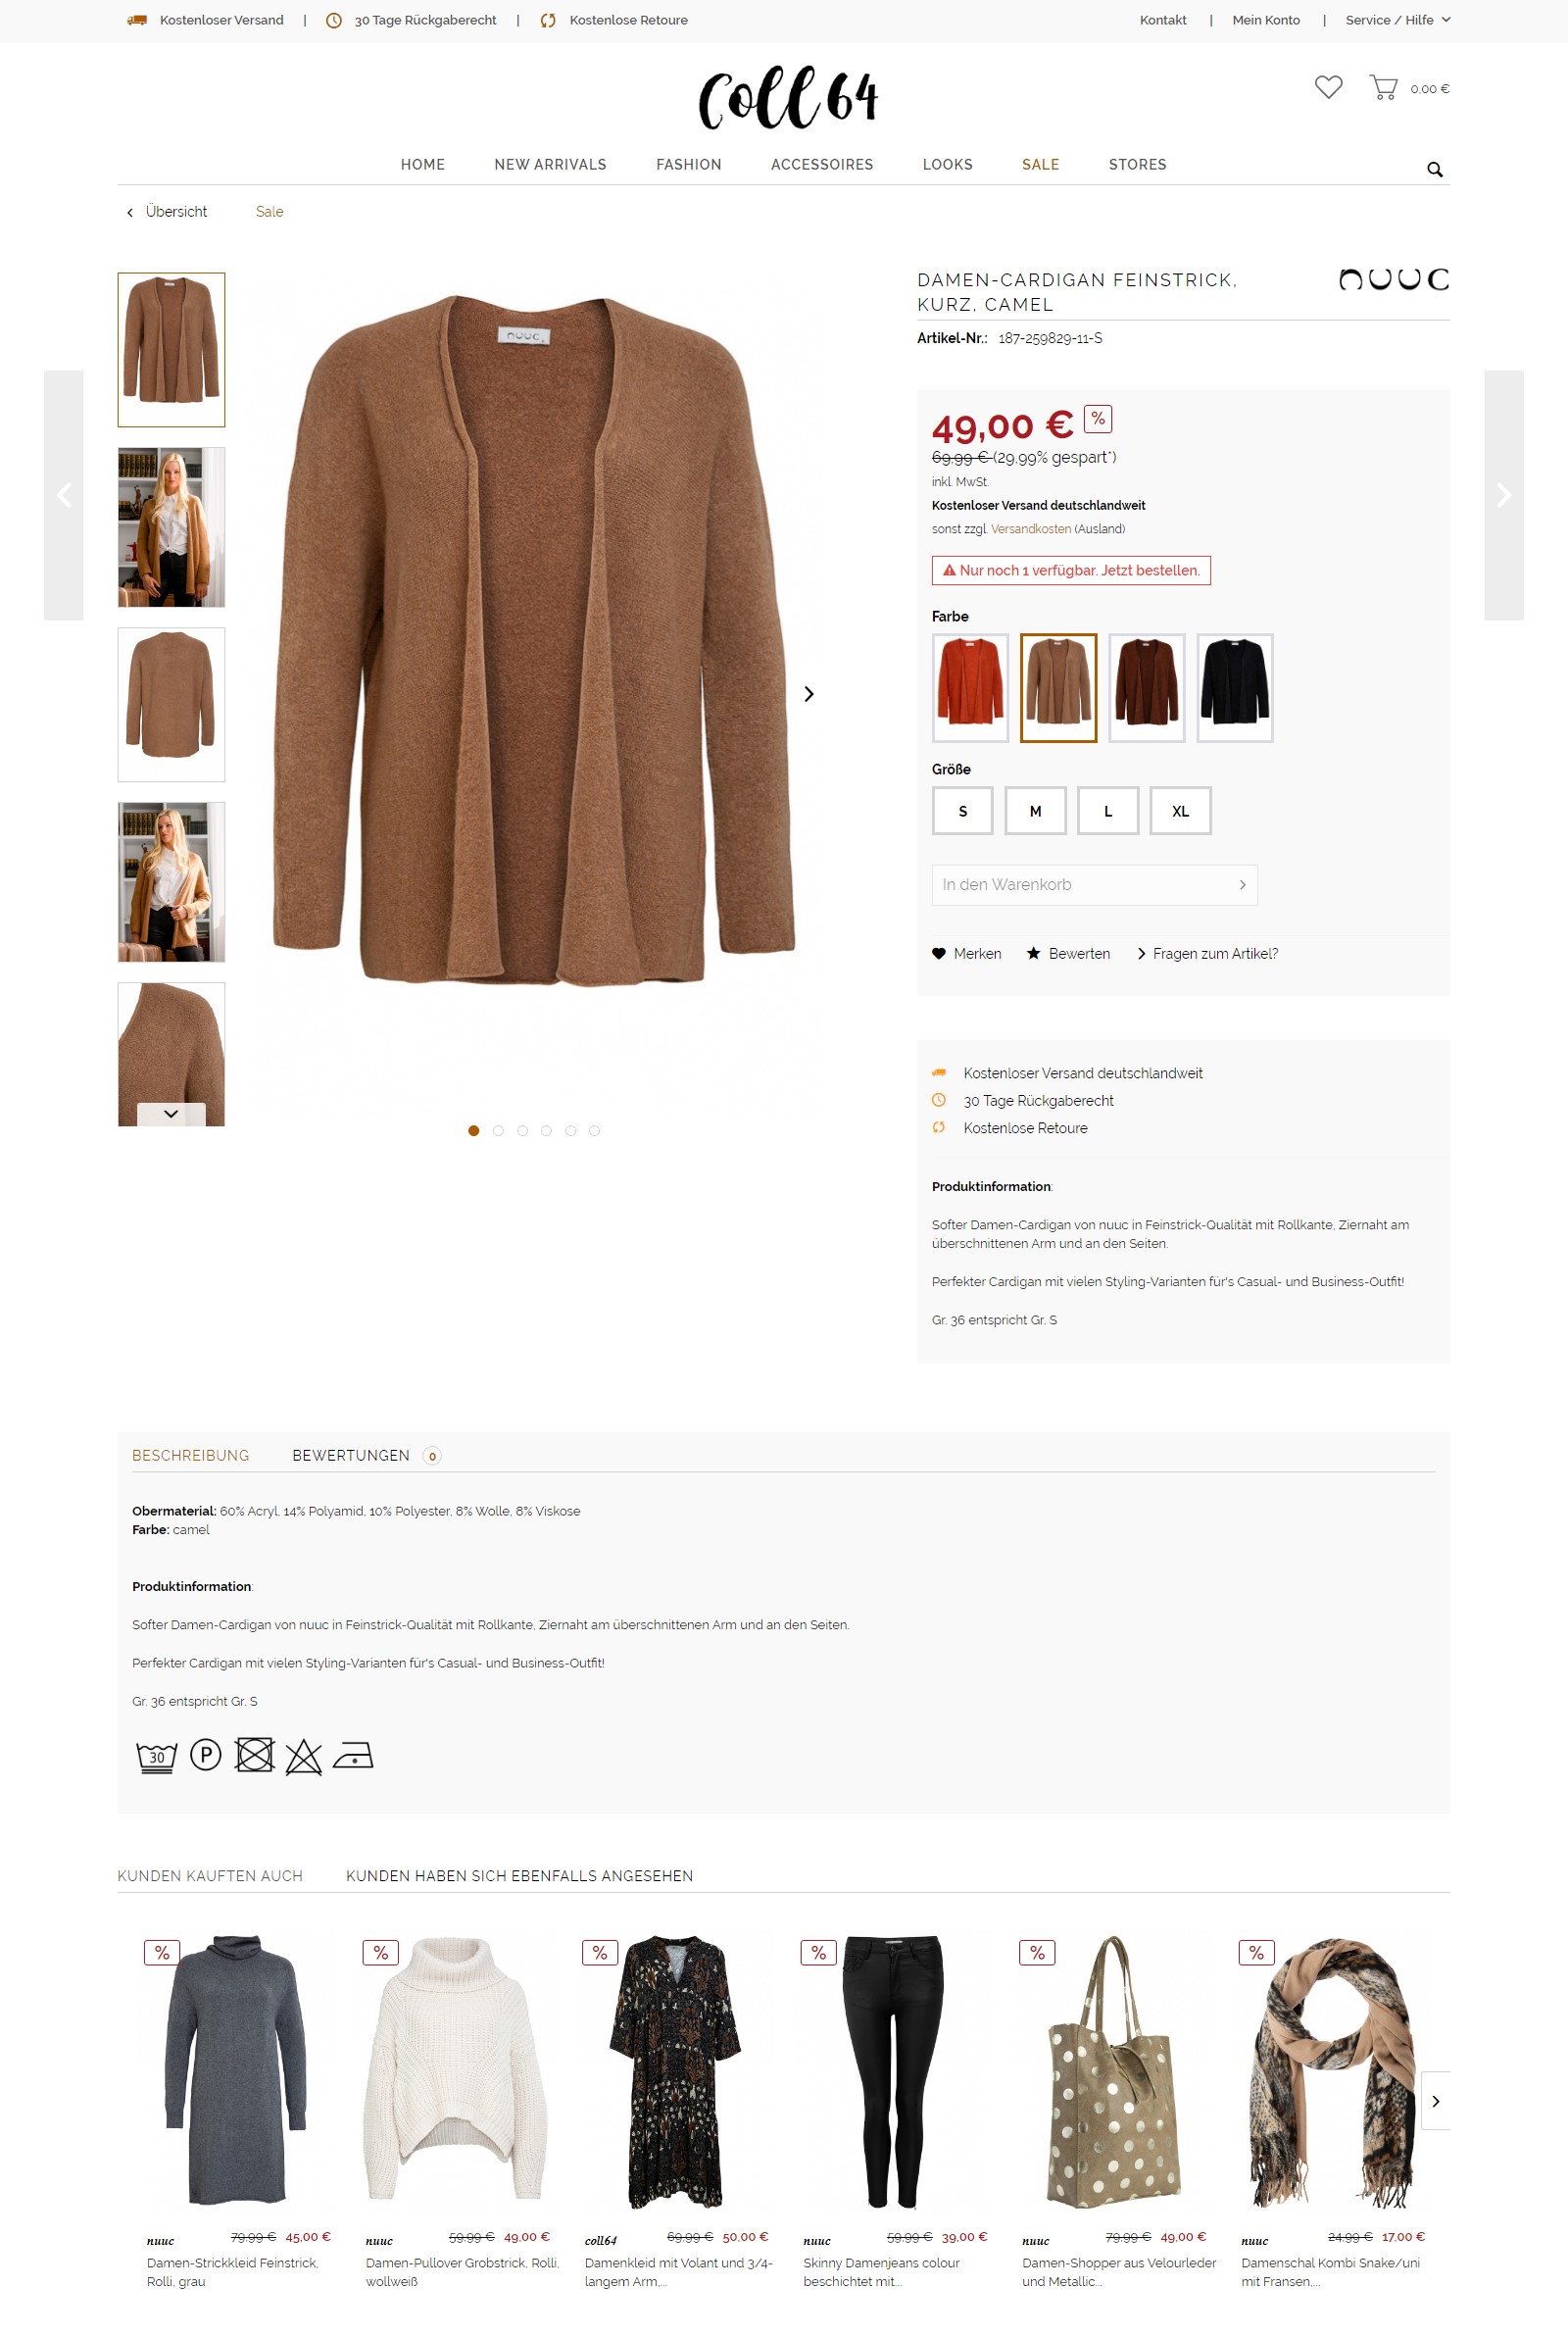Go to next product with right arrow
Image resolution: width=1568 pixels, height=2337 pixels.
tap(1503, 495)
